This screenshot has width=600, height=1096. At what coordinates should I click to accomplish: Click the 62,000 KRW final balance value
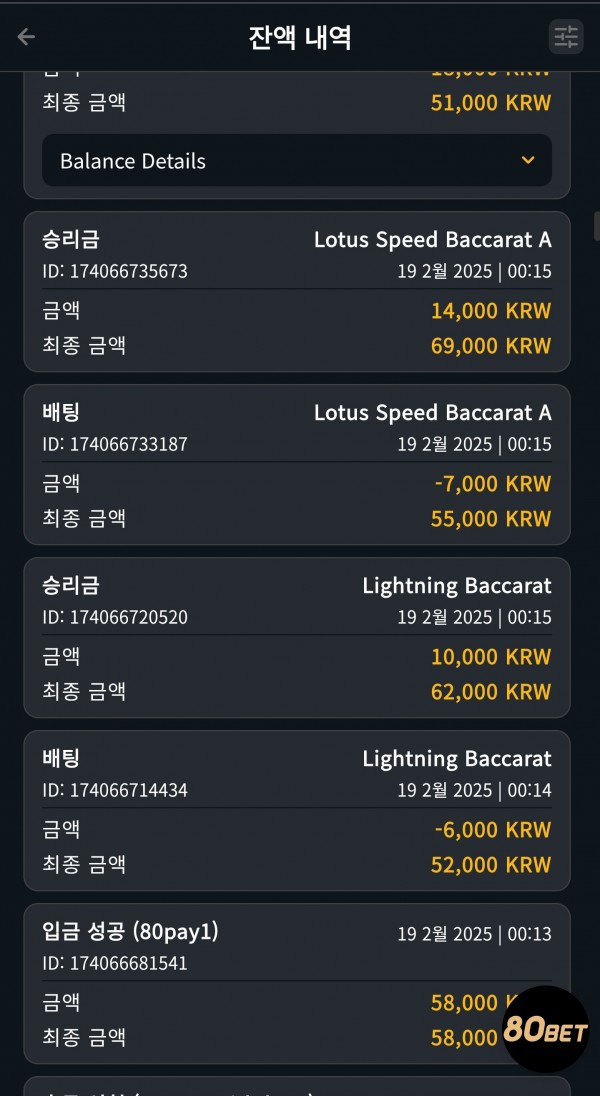pos(491,692)
